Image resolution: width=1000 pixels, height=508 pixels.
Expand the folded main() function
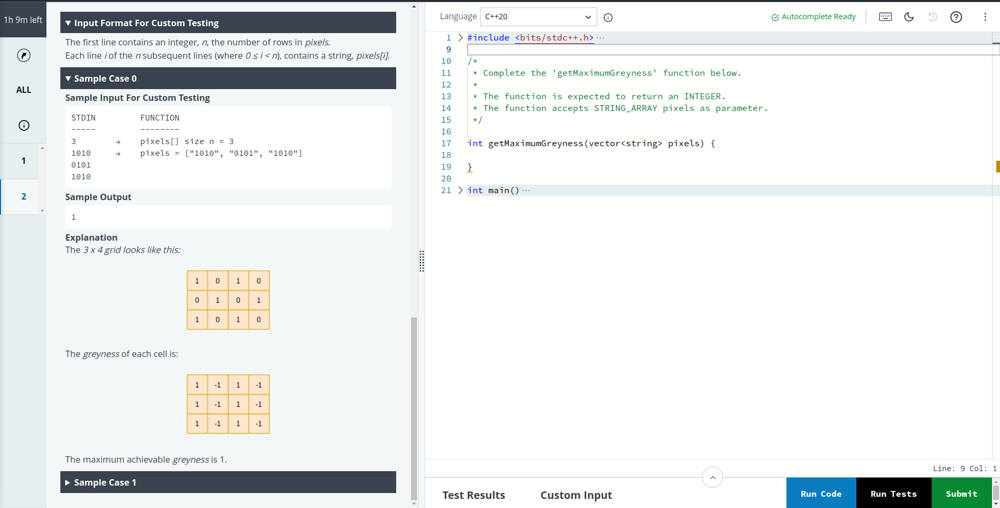[x=460, y=190]
